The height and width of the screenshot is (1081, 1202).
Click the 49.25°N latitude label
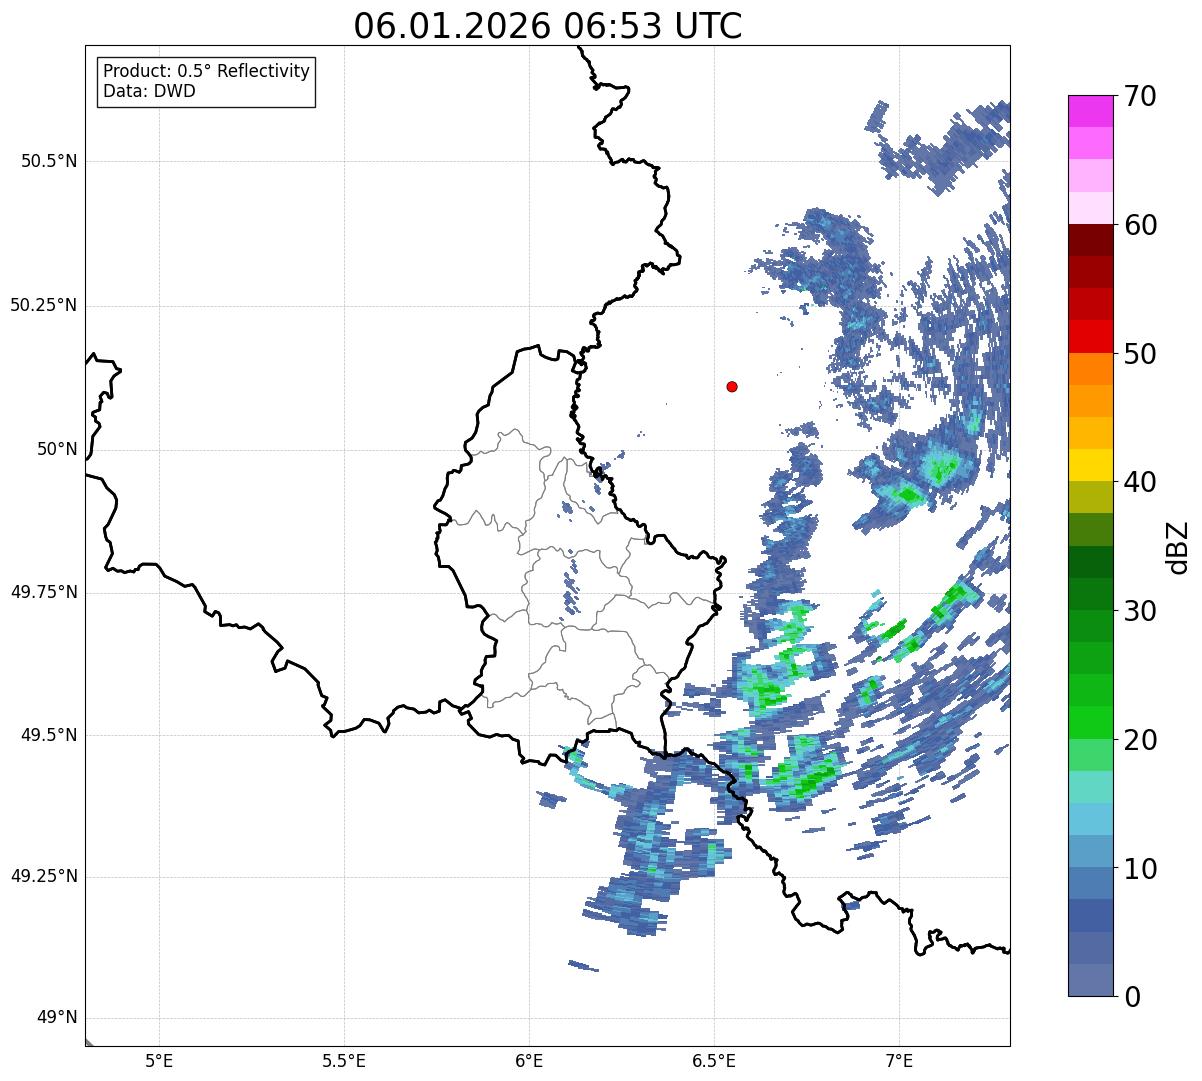(x=43, y=877)
